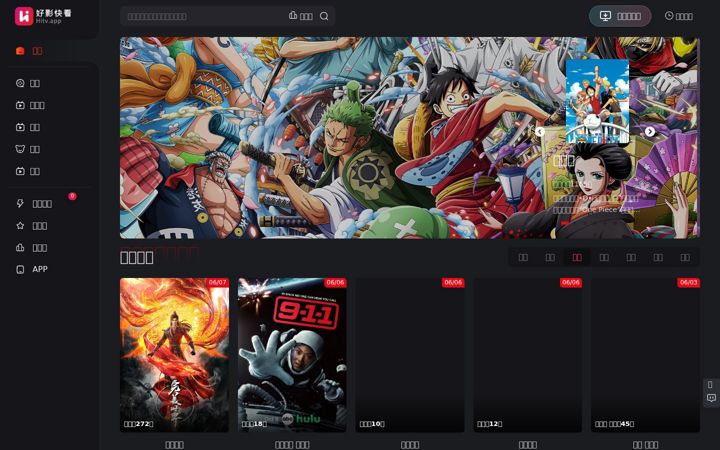The image size is (720, 450).
Task: Click the large One Piece banner image
Action: click(410, 138)
